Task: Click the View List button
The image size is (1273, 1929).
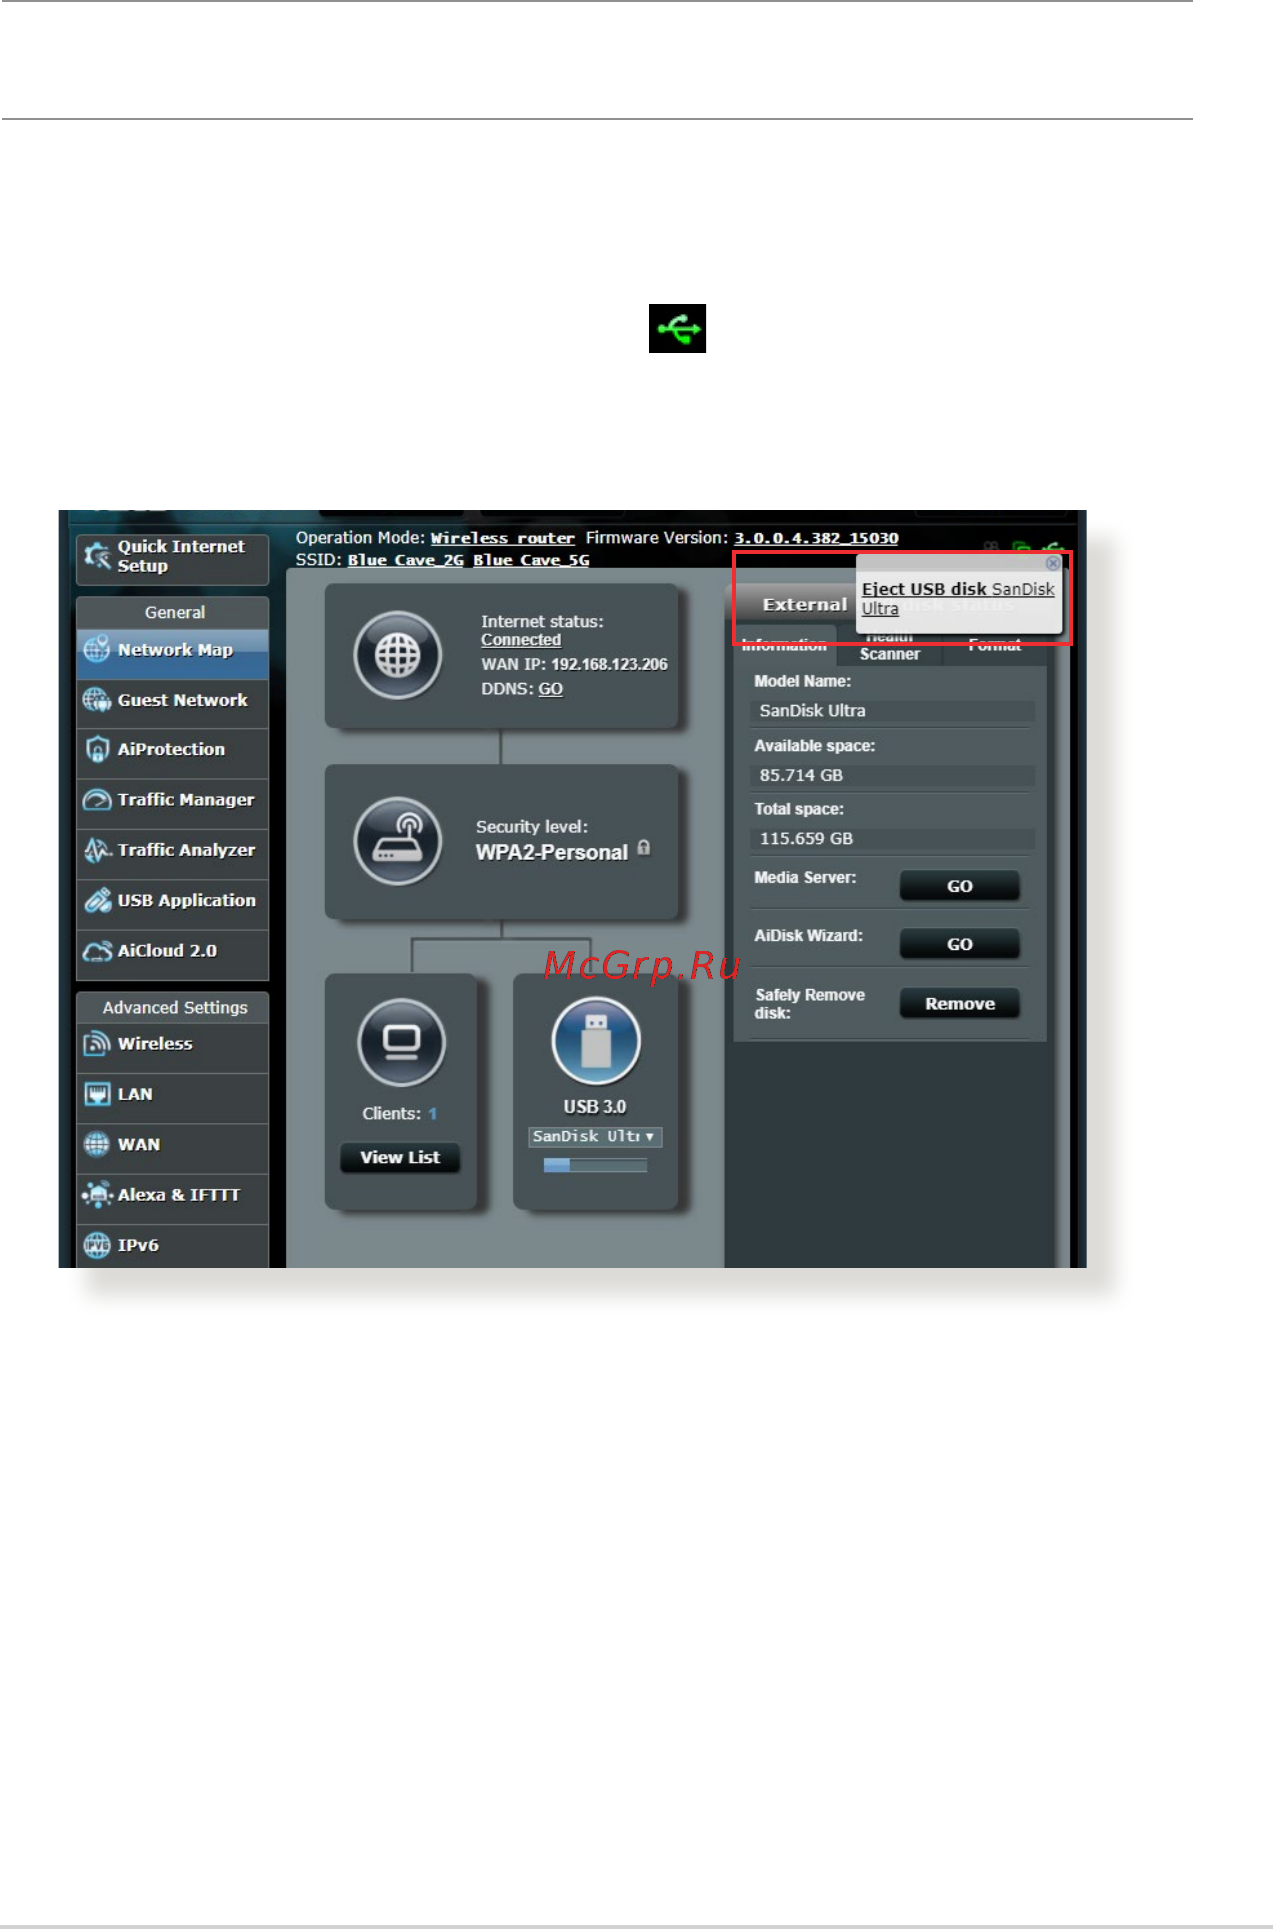Action: pos(400,1157)
